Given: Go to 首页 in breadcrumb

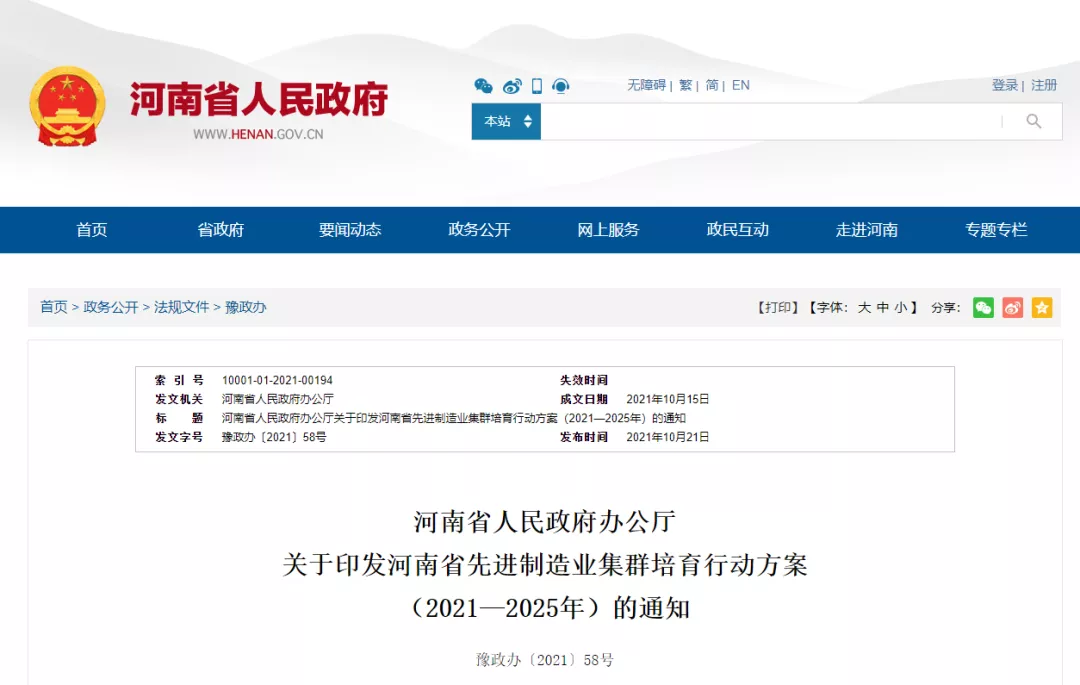Looking at the screenshot, I should pyautogui.click(x=54, y=307).
